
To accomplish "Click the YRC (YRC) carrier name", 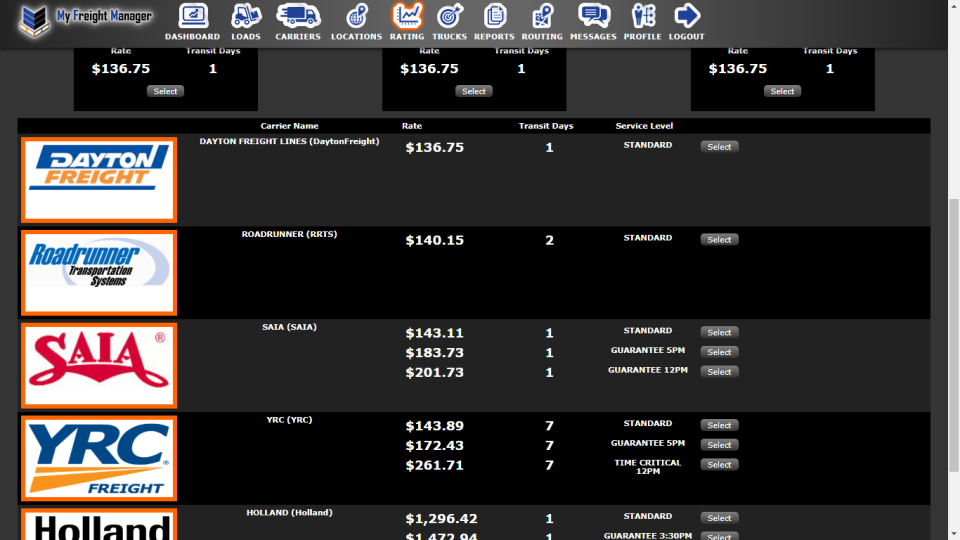I will coord(290,420).
